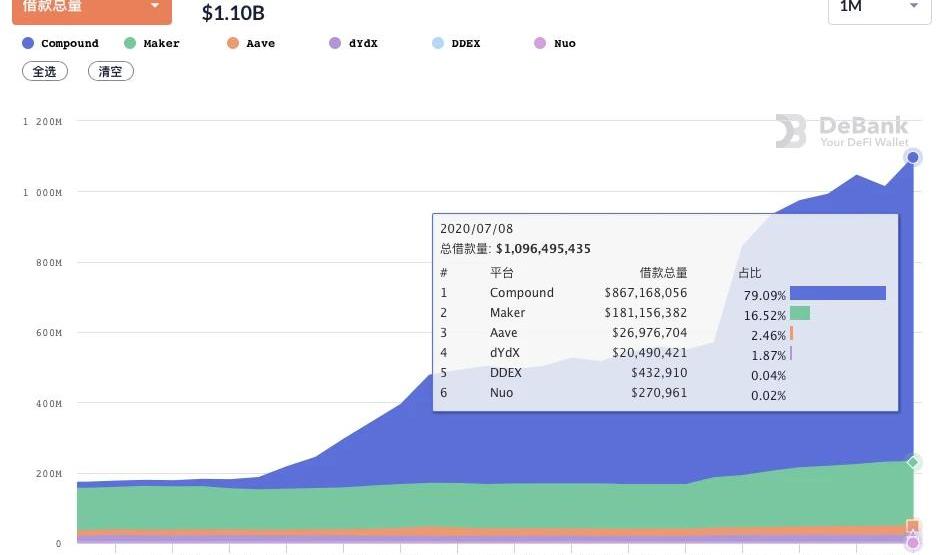Click the orange Aave square data marker

(913, 526)
